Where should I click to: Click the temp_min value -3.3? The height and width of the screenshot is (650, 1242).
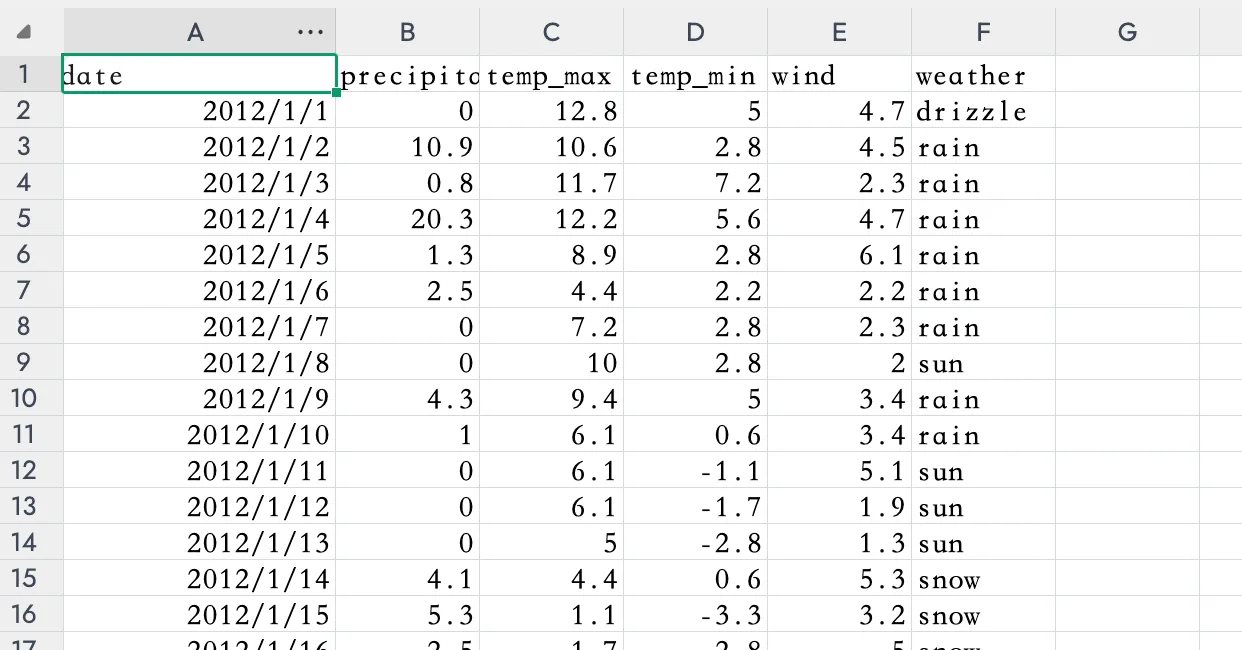click(x=695, y=614)
